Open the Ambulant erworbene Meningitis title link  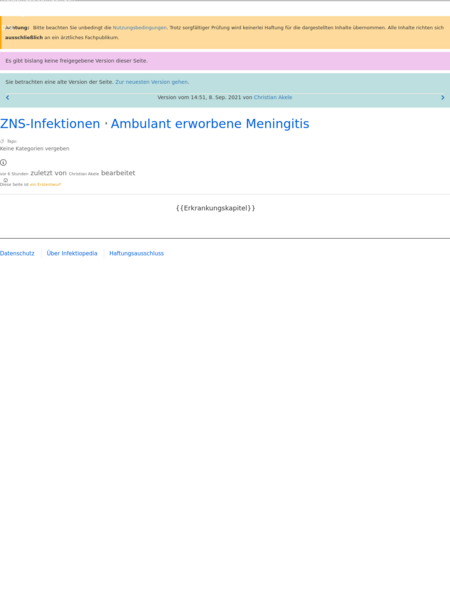pos(210,124)
